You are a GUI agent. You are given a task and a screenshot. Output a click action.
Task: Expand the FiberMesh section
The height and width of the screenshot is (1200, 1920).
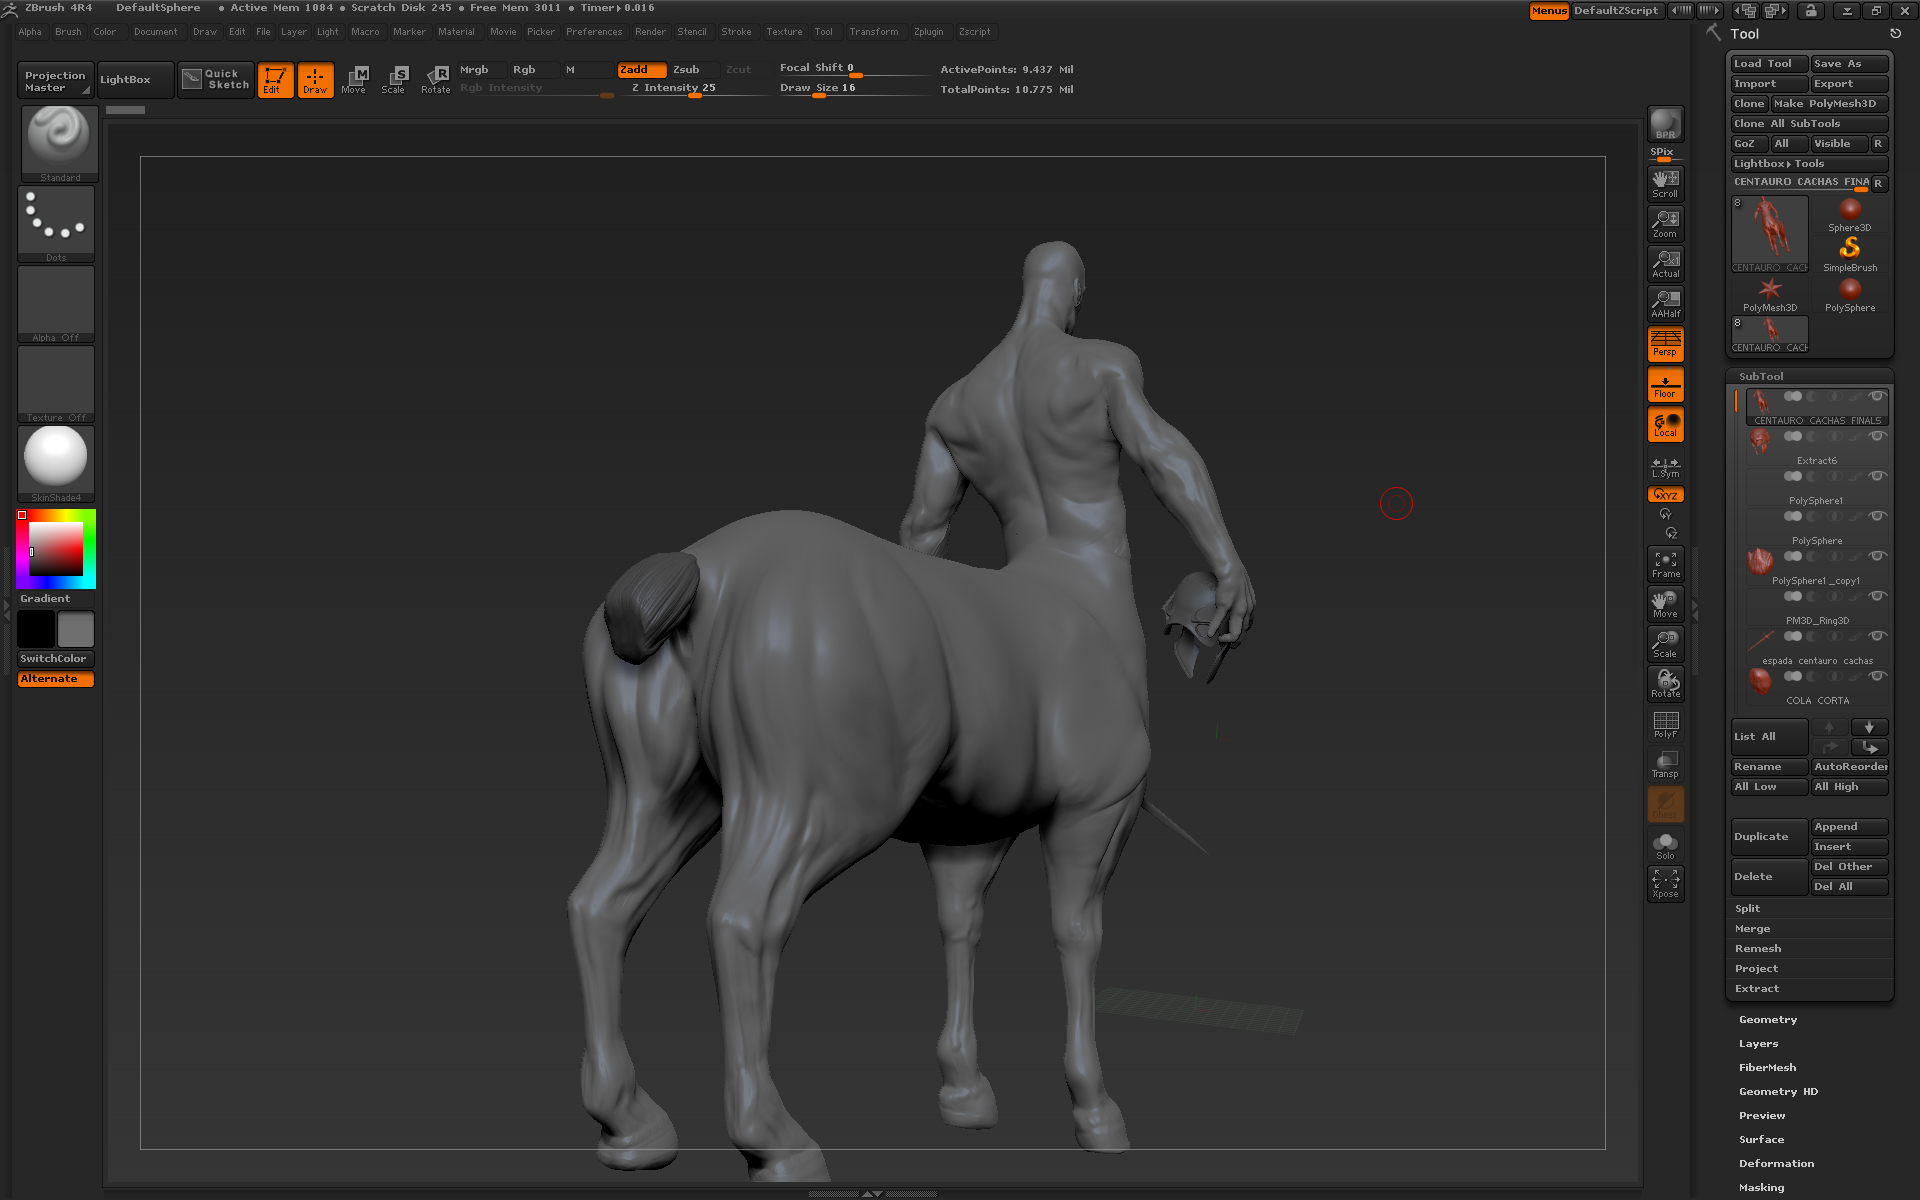[1767, 1068]
